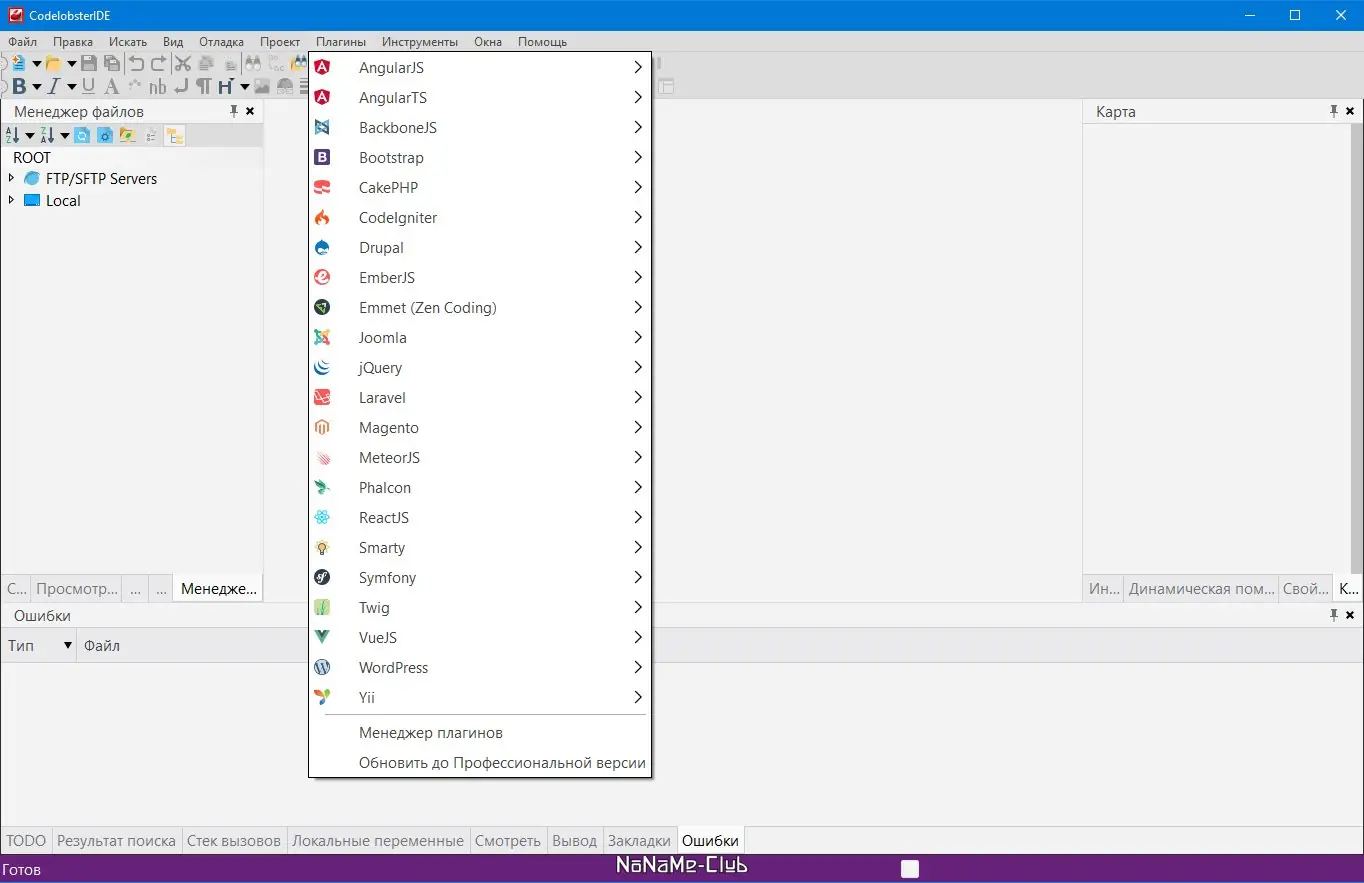Viewport: 1364px width, 883px height.
Task: Select the ROOT item in file manager
Action: pos(32,157)
